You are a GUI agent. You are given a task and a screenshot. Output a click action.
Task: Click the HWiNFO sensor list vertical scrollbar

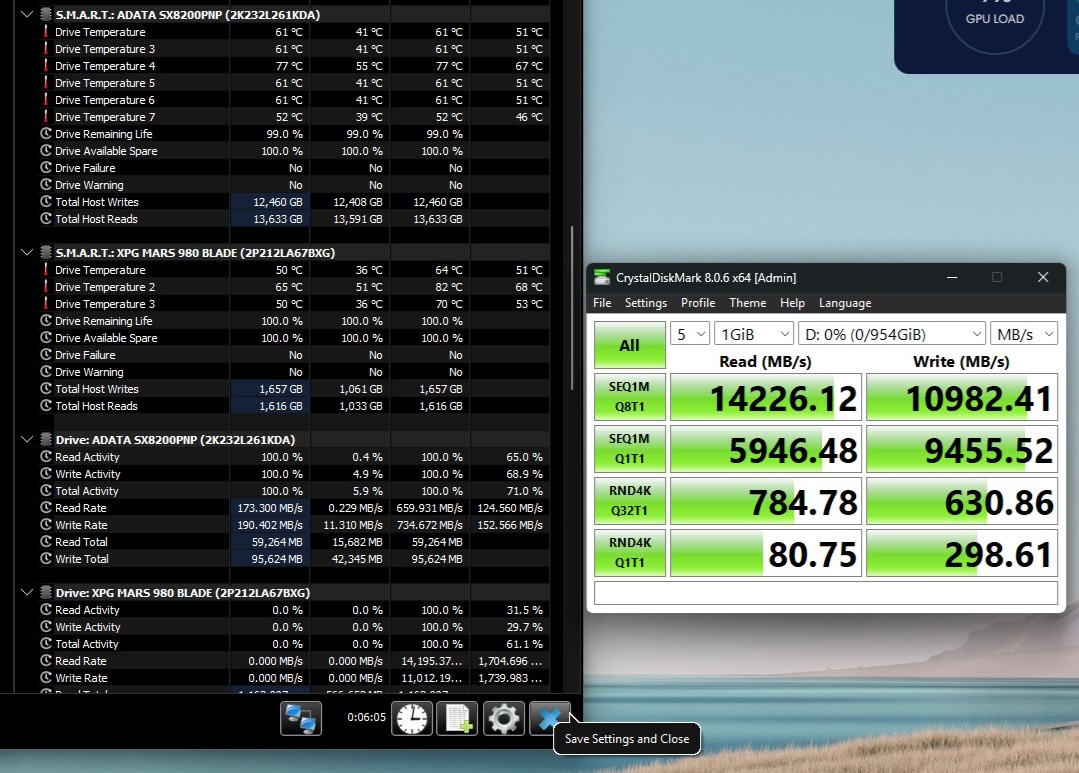tap(572, 300)
